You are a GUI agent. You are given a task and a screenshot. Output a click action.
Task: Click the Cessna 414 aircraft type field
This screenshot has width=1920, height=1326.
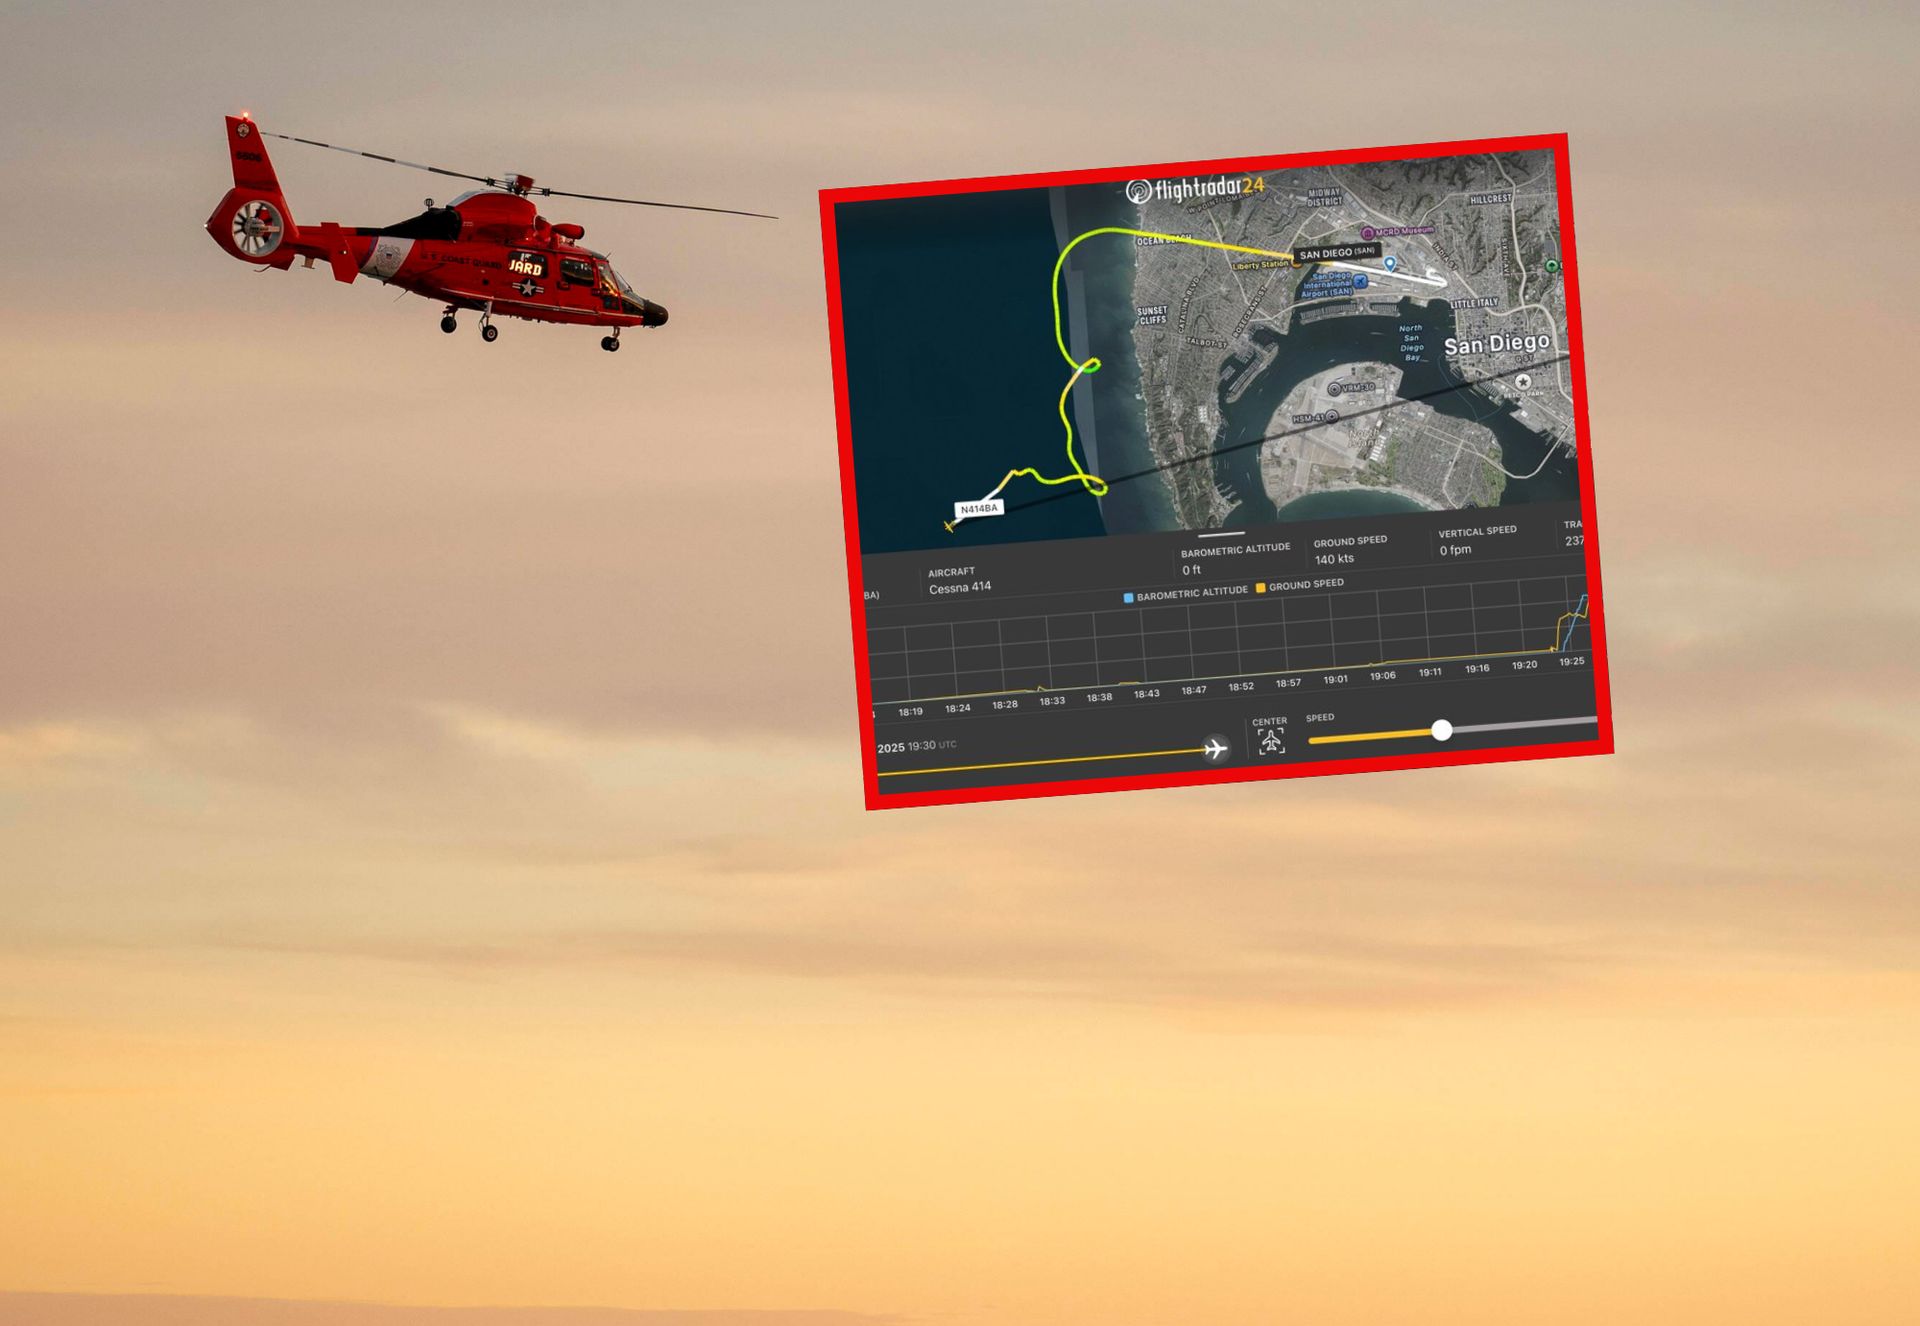pos(959,588)
